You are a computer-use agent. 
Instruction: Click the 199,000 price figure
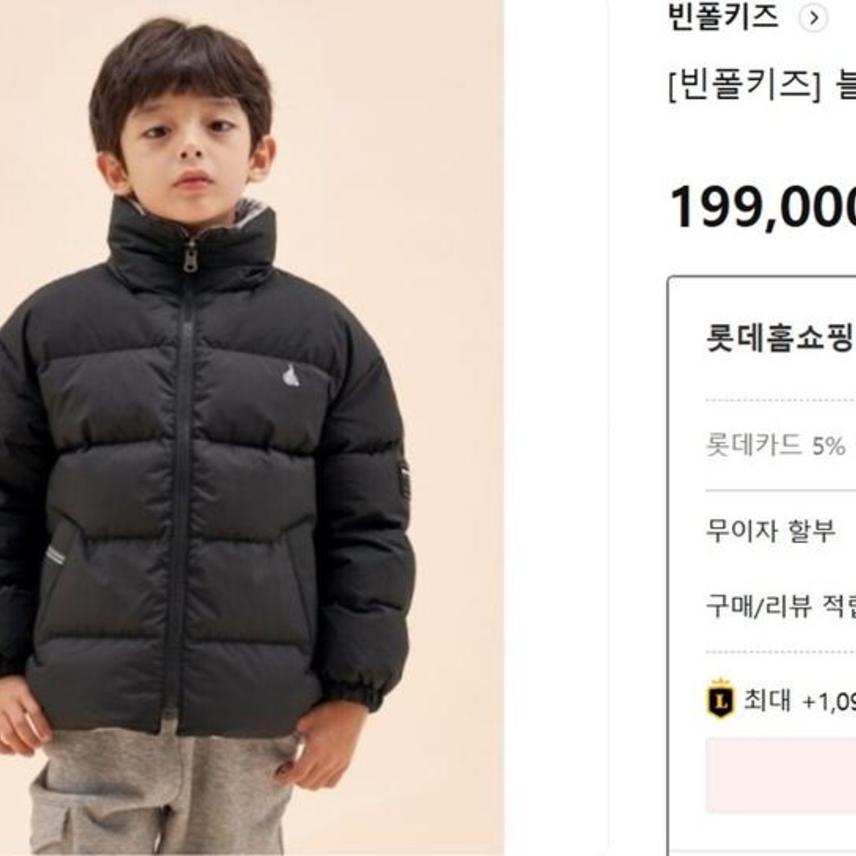tap(763, 207)
